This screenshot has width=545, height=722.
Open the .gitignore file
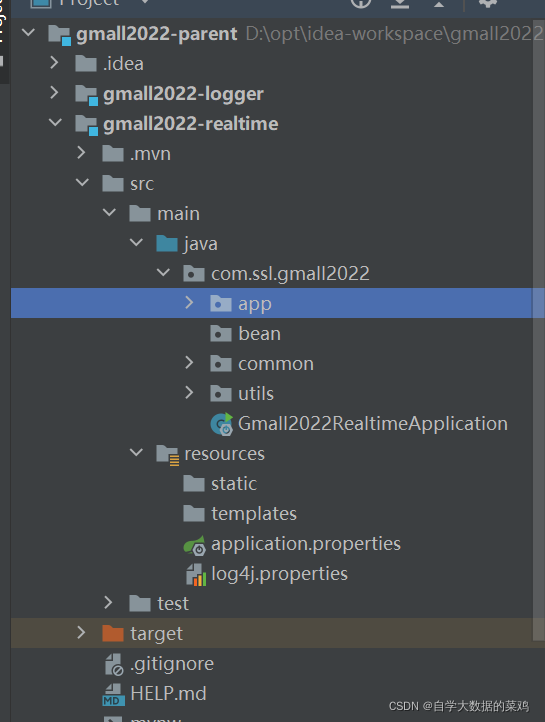(172, 664)
